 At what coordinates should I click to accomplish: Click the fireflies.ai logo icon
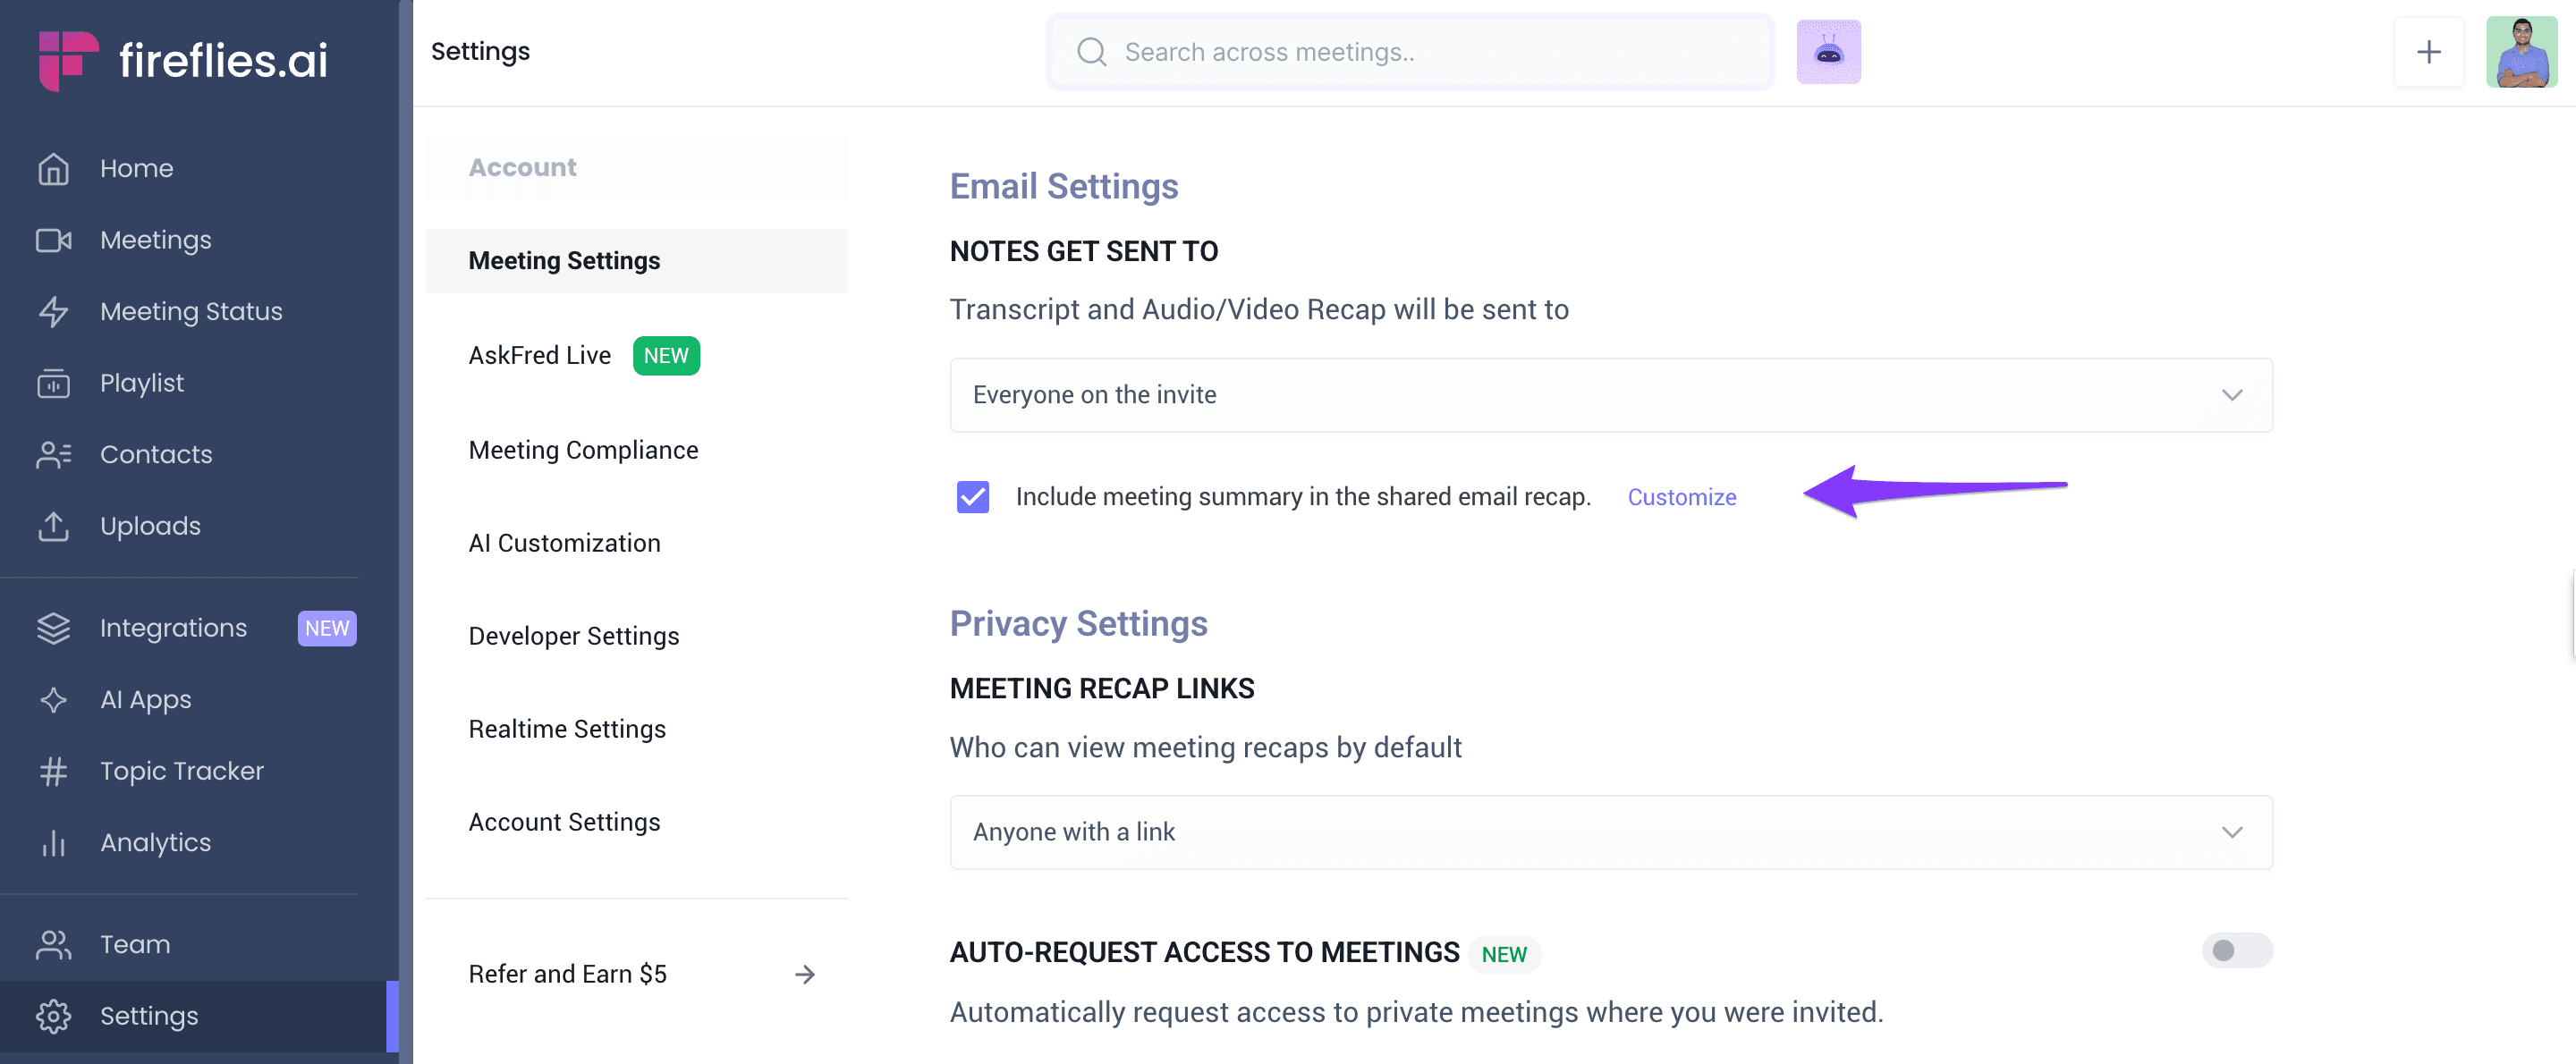point(68,60)
